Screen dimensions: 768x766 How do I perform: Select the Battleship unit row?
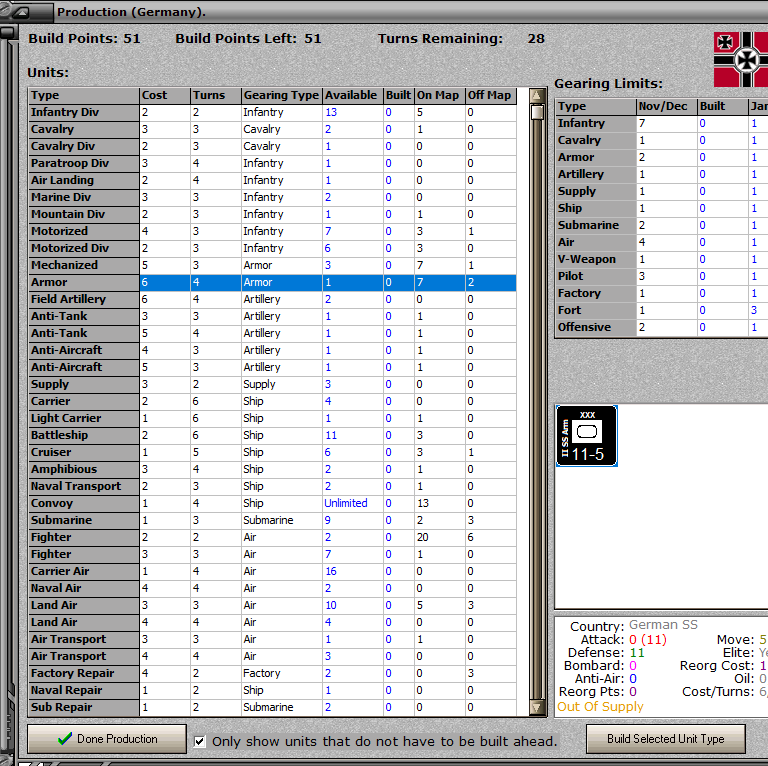pyautogui.click(x=272, y=435)
